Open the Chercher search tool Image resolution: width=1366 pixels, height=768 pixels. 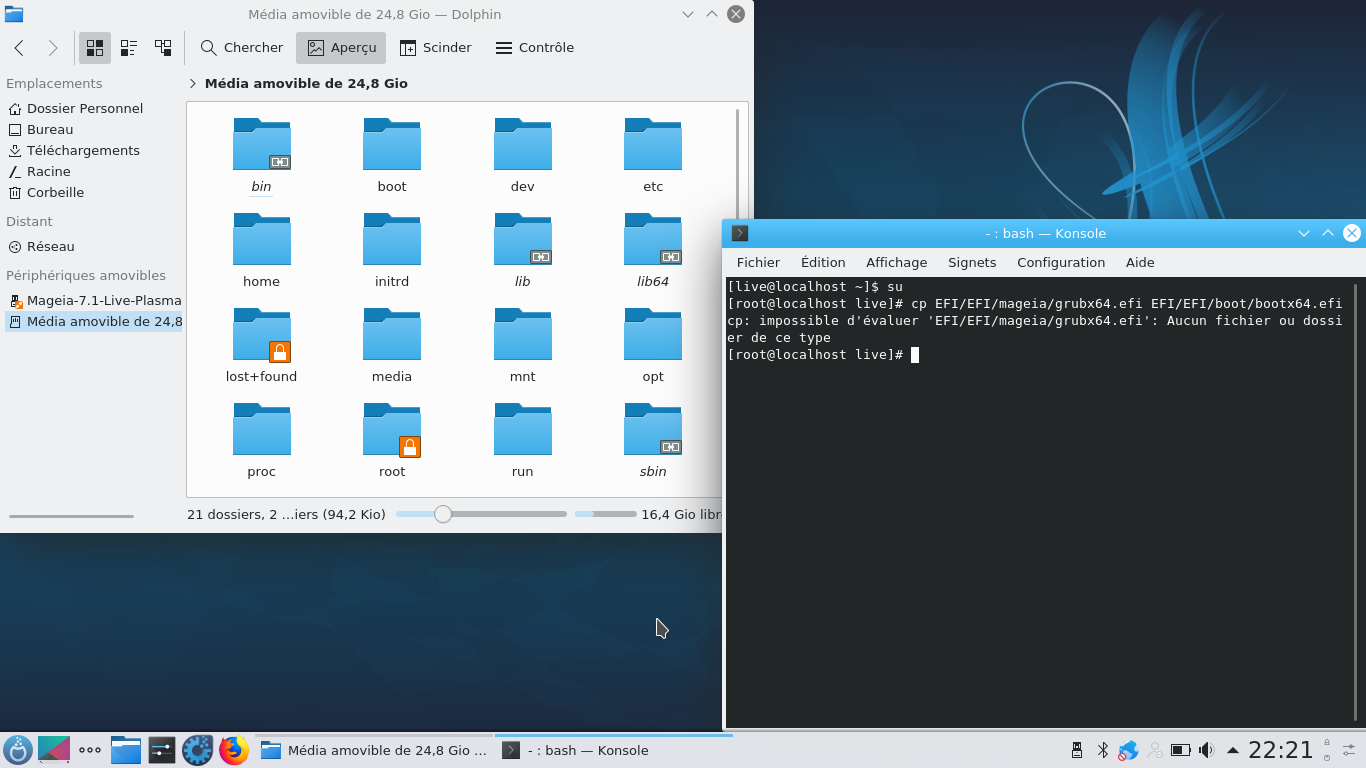point(242,47)
